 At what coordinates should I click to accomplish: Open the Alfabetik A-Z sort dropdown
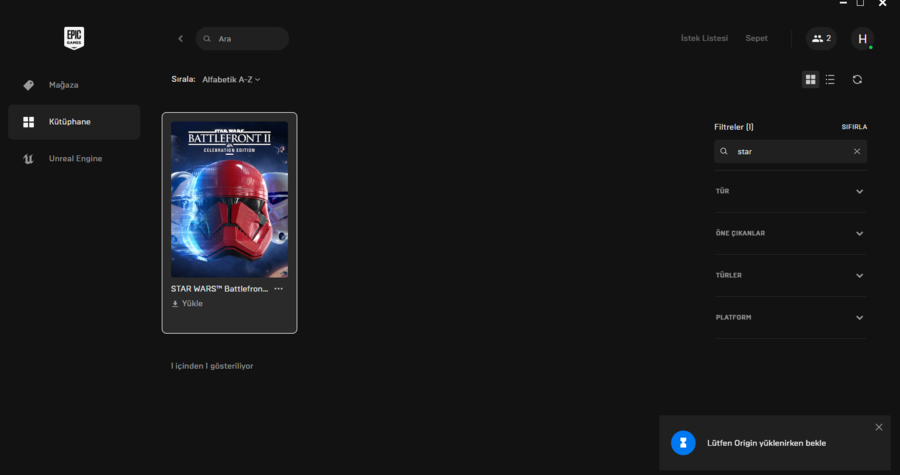point(231,80)
